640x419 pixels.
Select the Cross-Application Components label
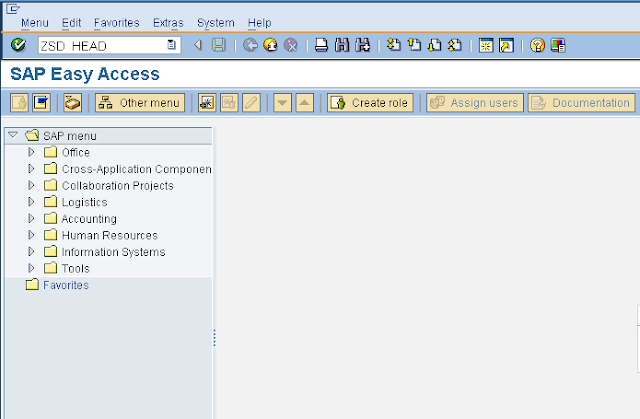click(136, 169)
